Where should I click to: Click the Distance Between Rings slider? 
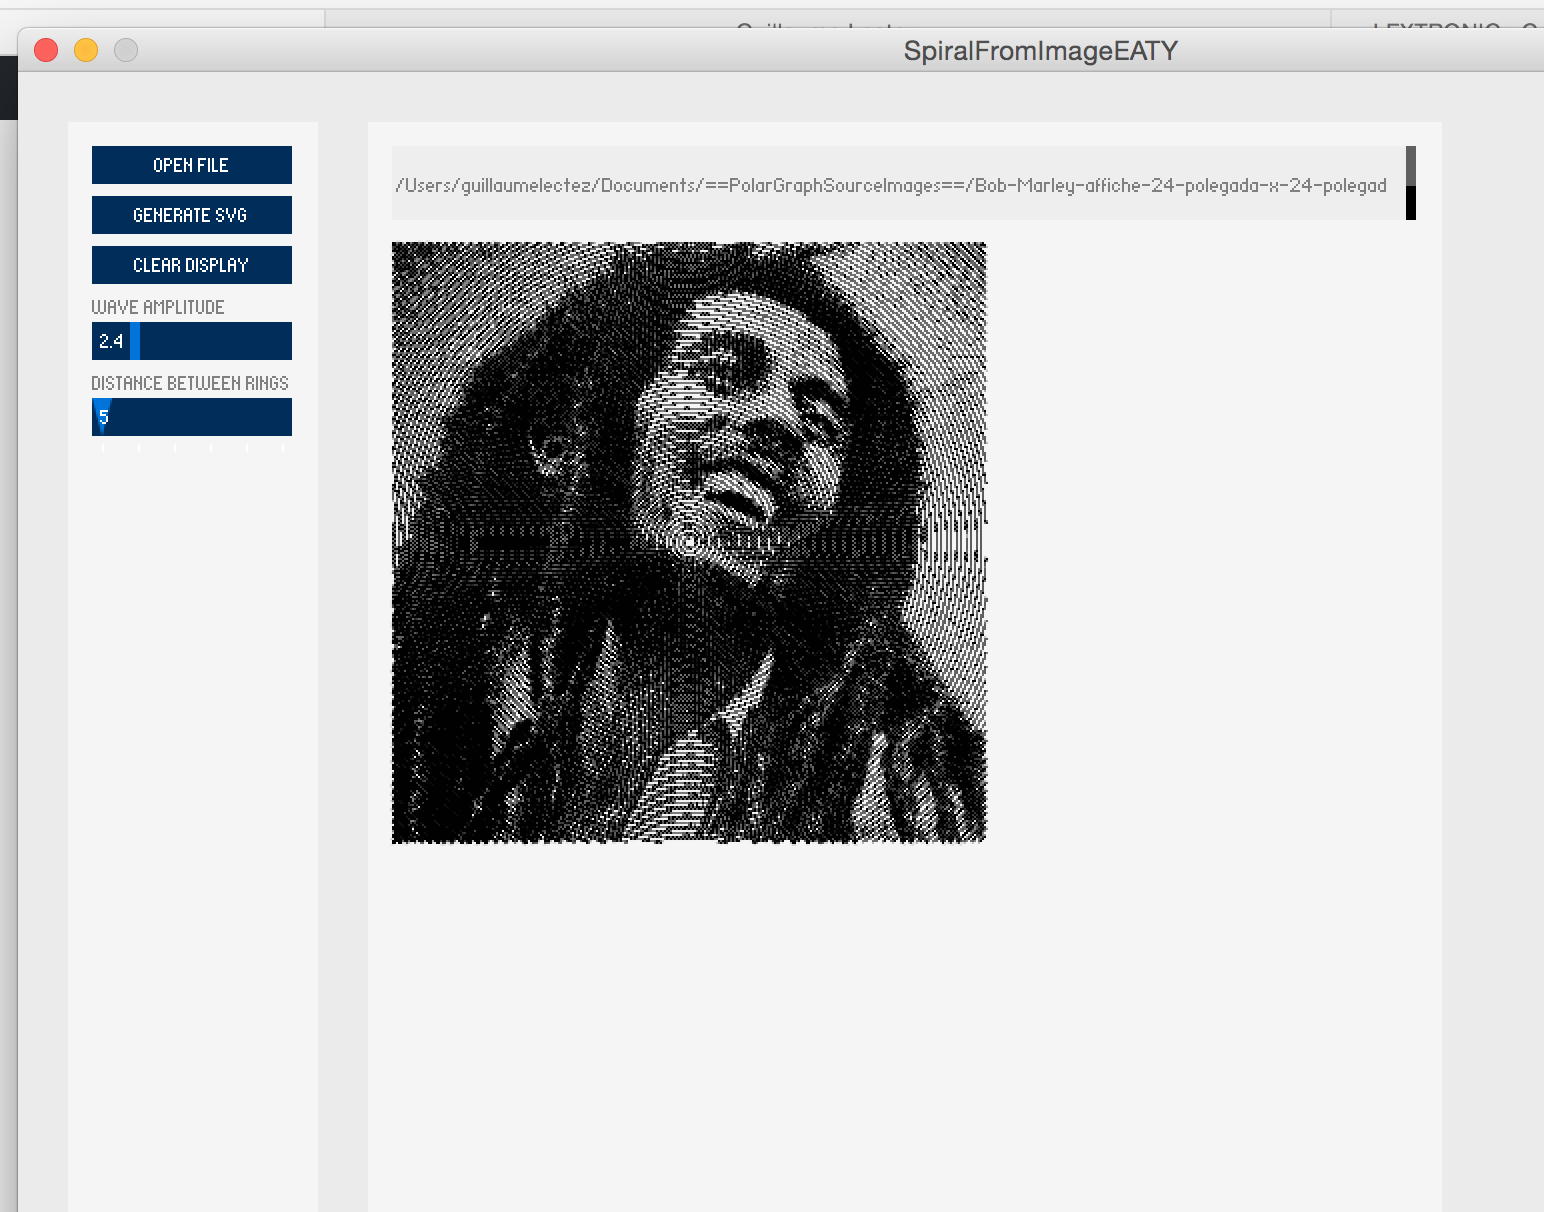pyautogui.click(x=191, y=417)
